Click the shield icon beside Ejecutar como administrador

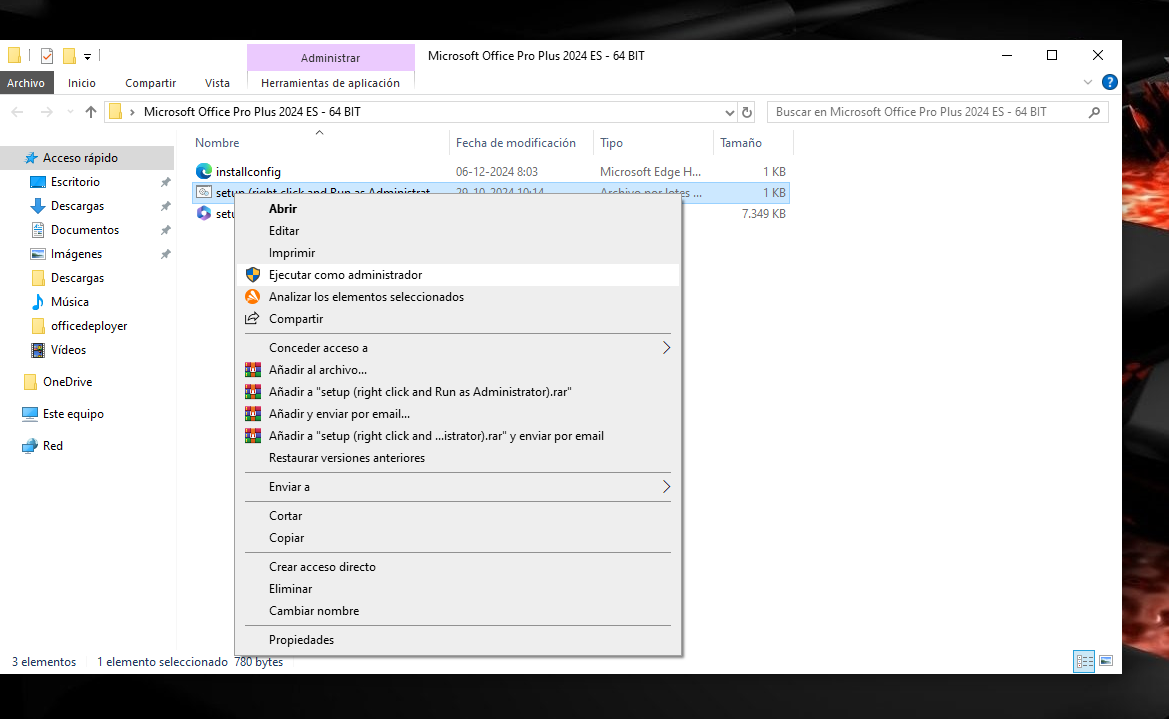coord(253,275)
